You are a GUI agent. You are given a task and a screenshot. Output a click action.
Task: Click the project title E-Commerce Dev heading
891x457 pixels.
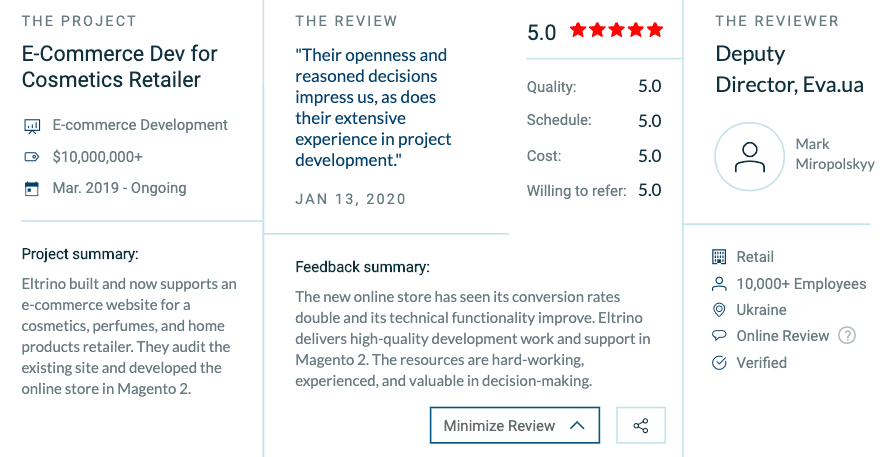click(x=119, y=66)
